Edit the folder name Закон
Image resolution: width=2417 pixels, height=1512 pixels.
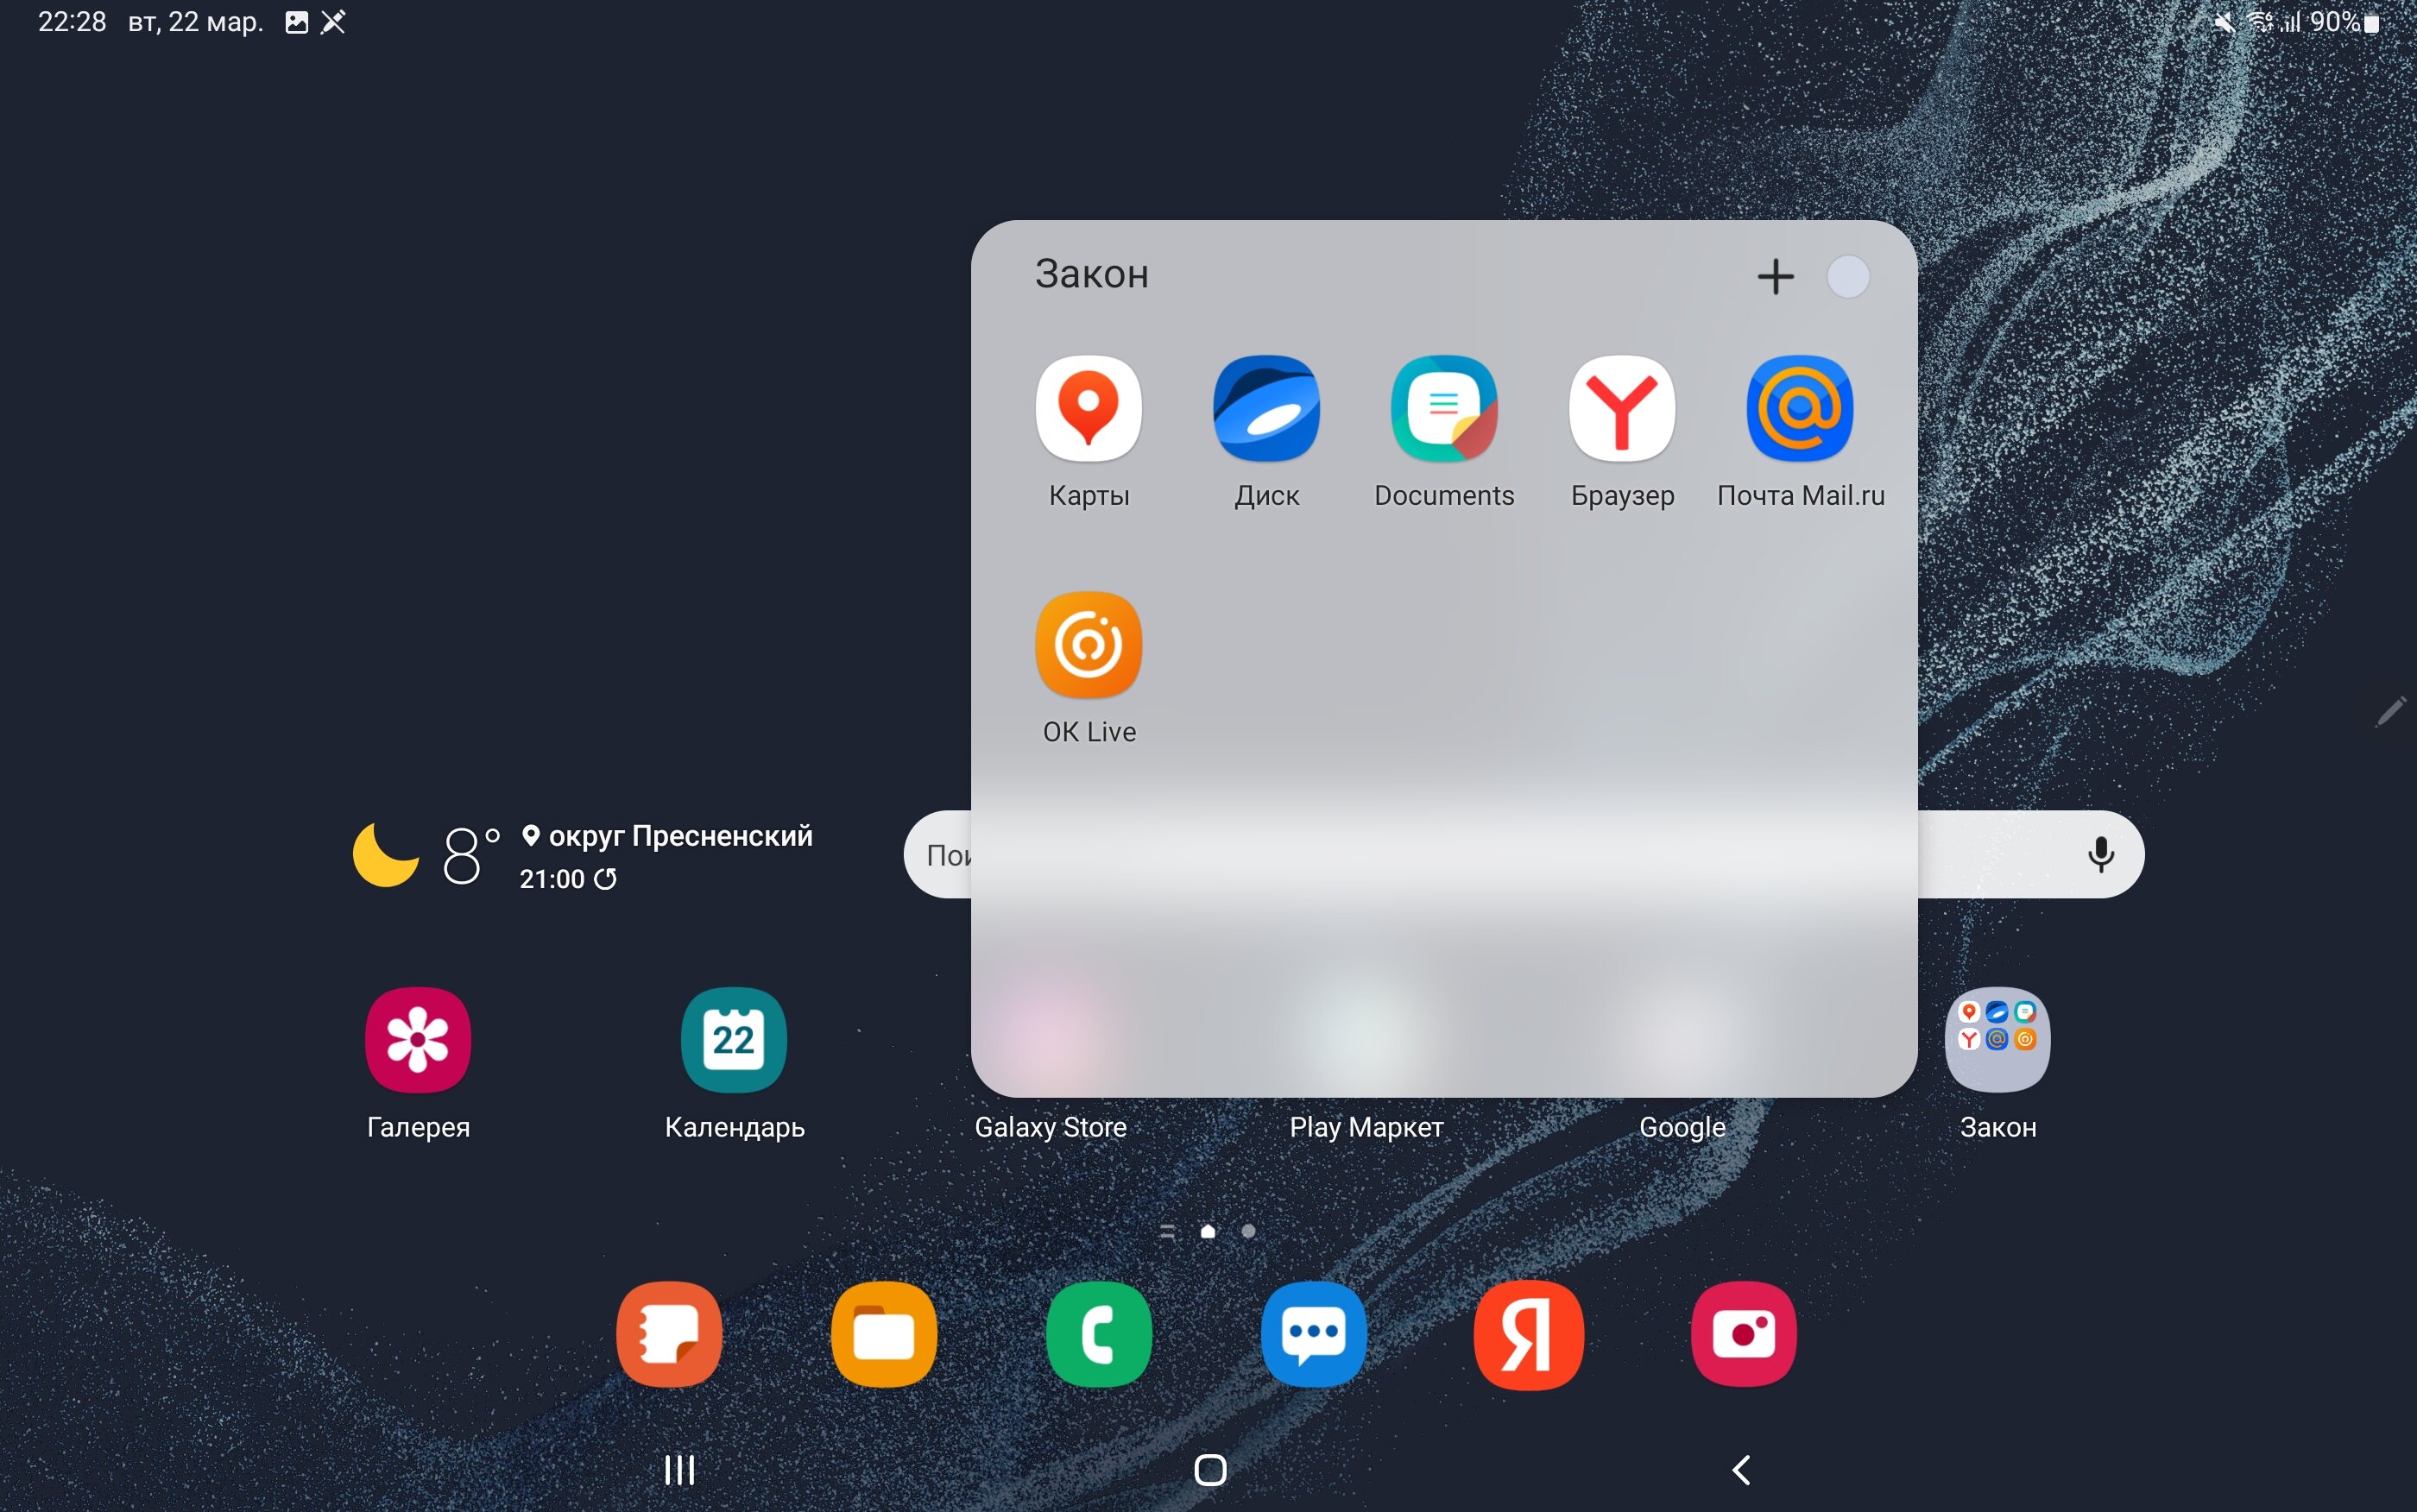click(x=1091, y=274)
